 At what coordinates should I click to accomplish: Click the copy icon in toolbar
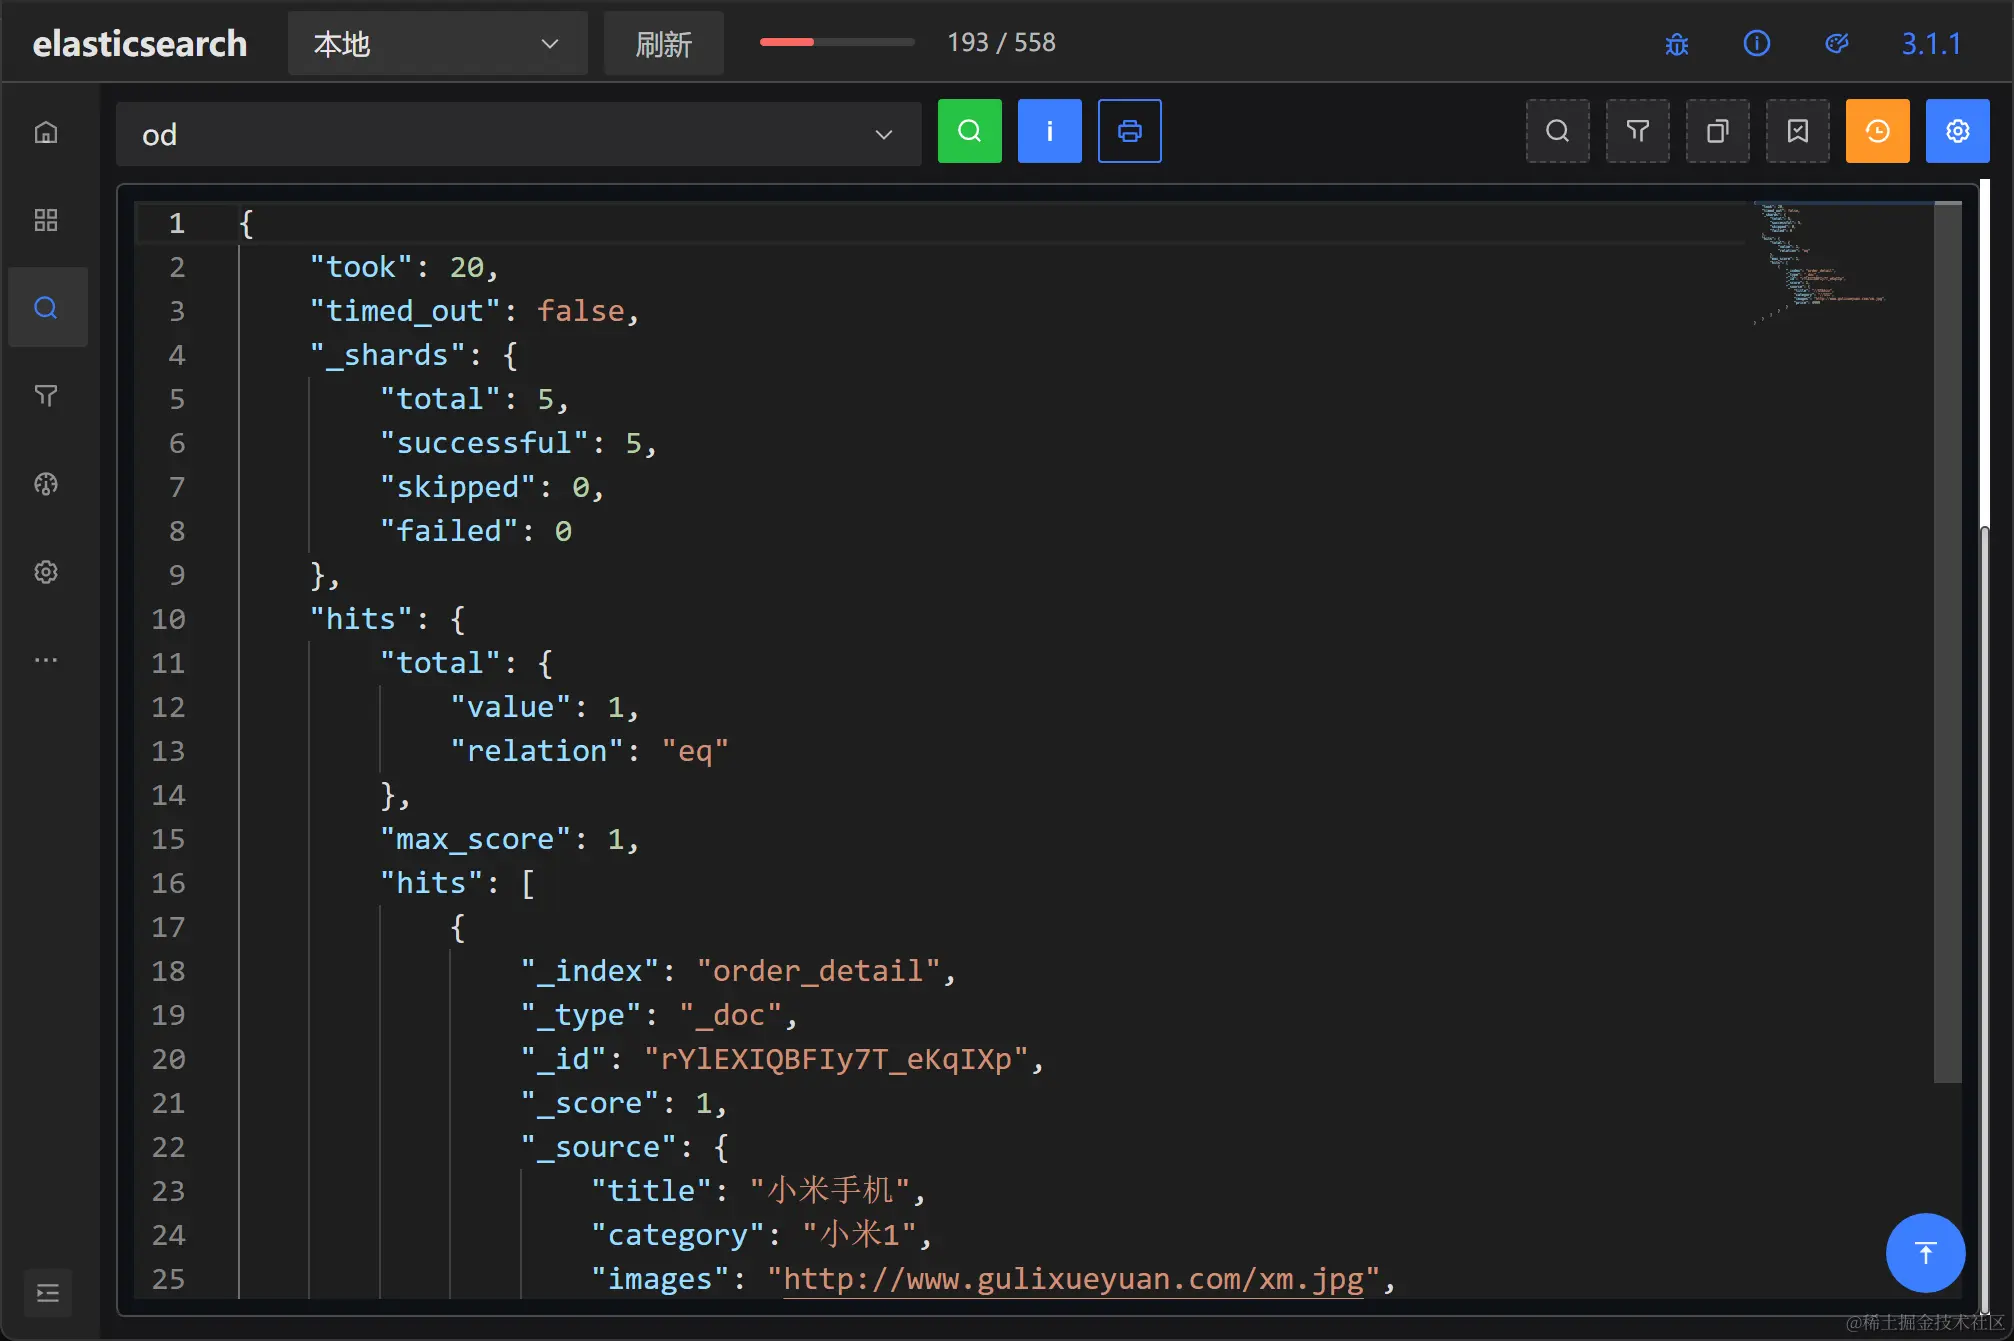1717,131
